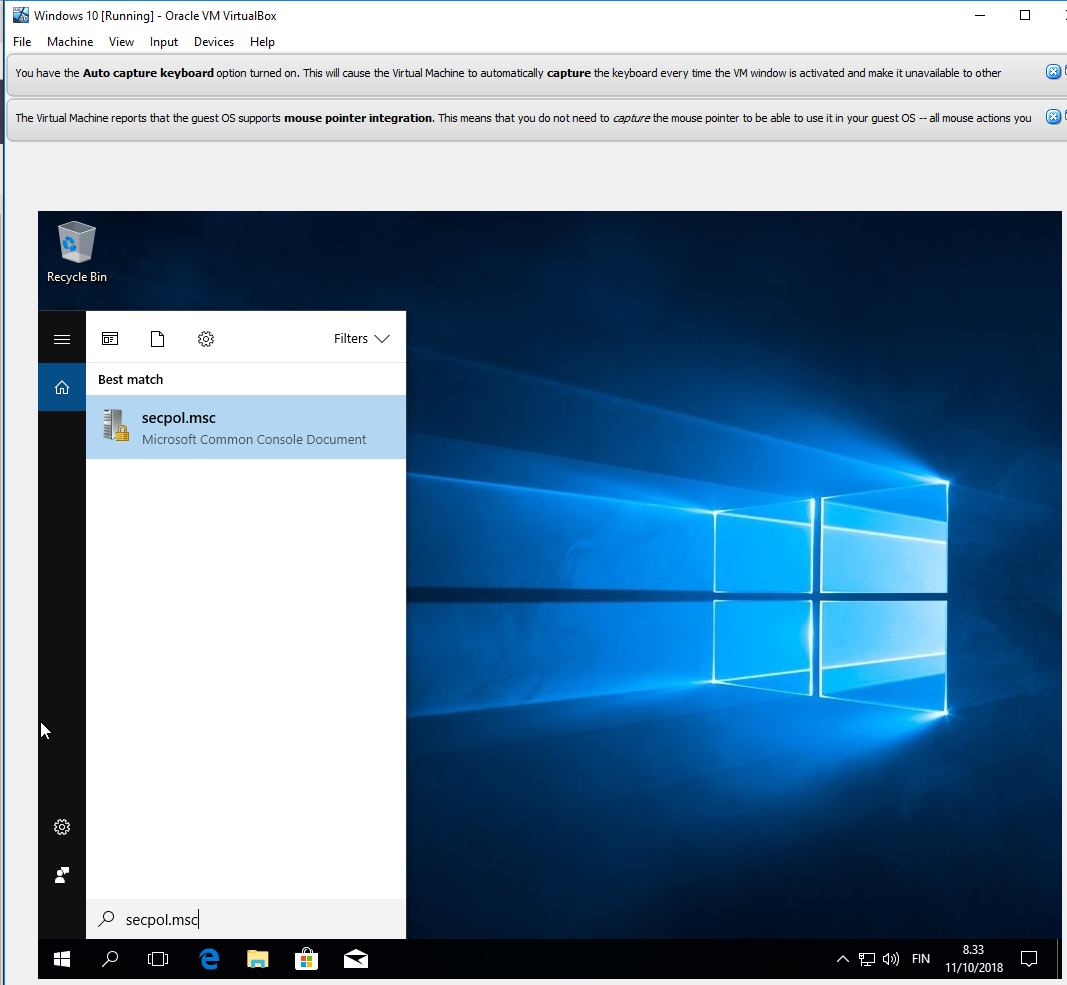1067x985 pixels.
Task: Open the VirtualBox Input menu
Action: (x=164, y=42)
